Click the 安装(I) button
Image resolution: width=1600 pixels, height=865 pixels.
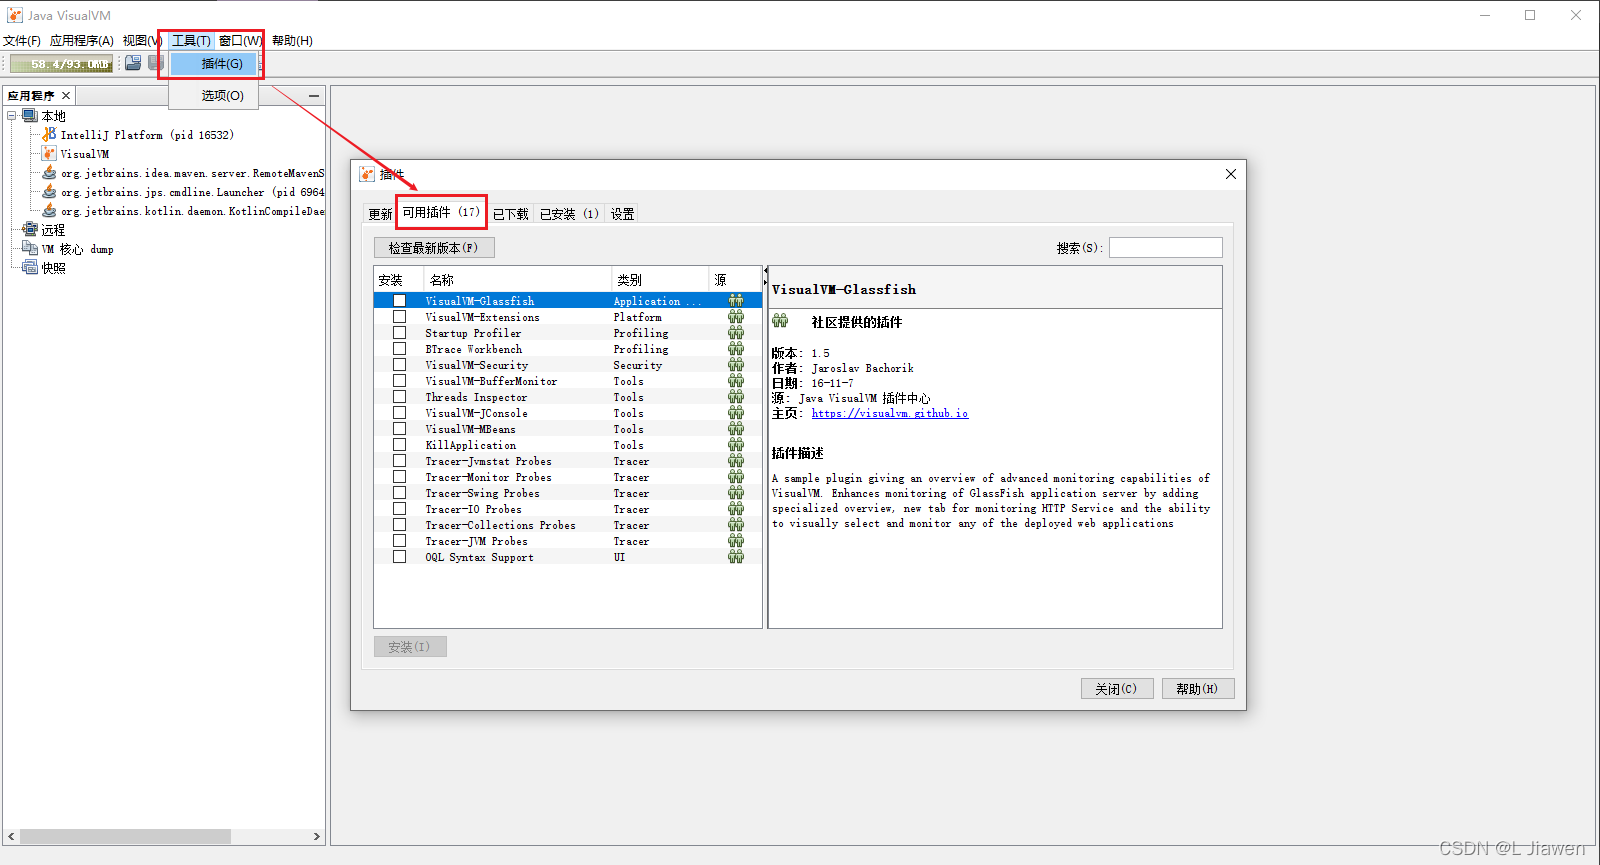[410, 646]
